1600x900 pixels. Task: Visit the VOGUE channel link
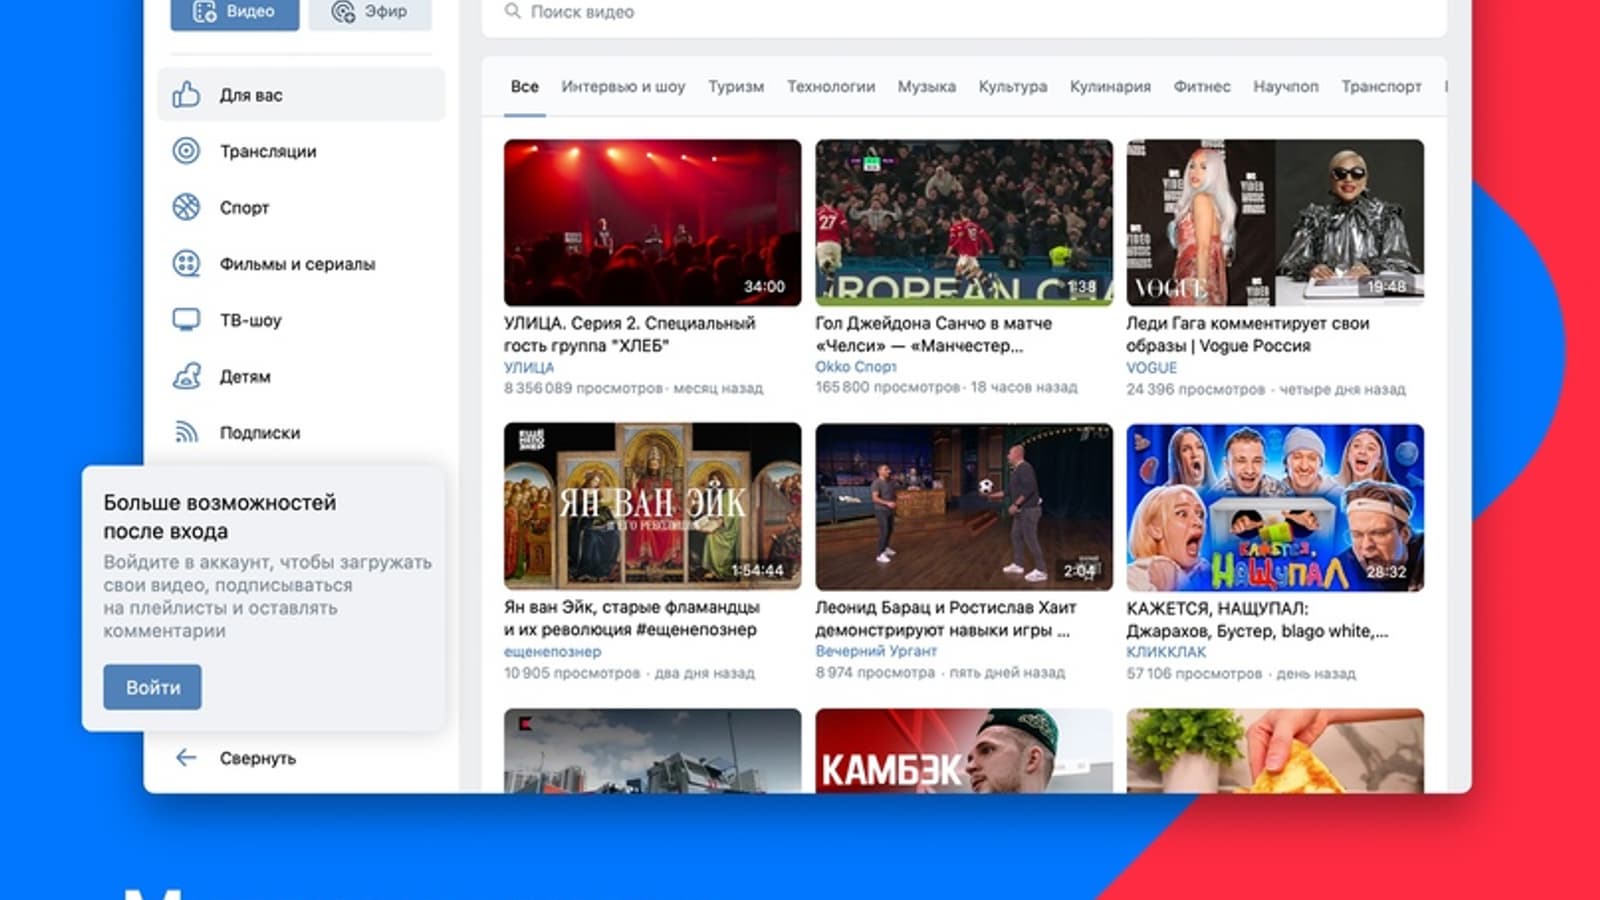(x=1152, y=367)
